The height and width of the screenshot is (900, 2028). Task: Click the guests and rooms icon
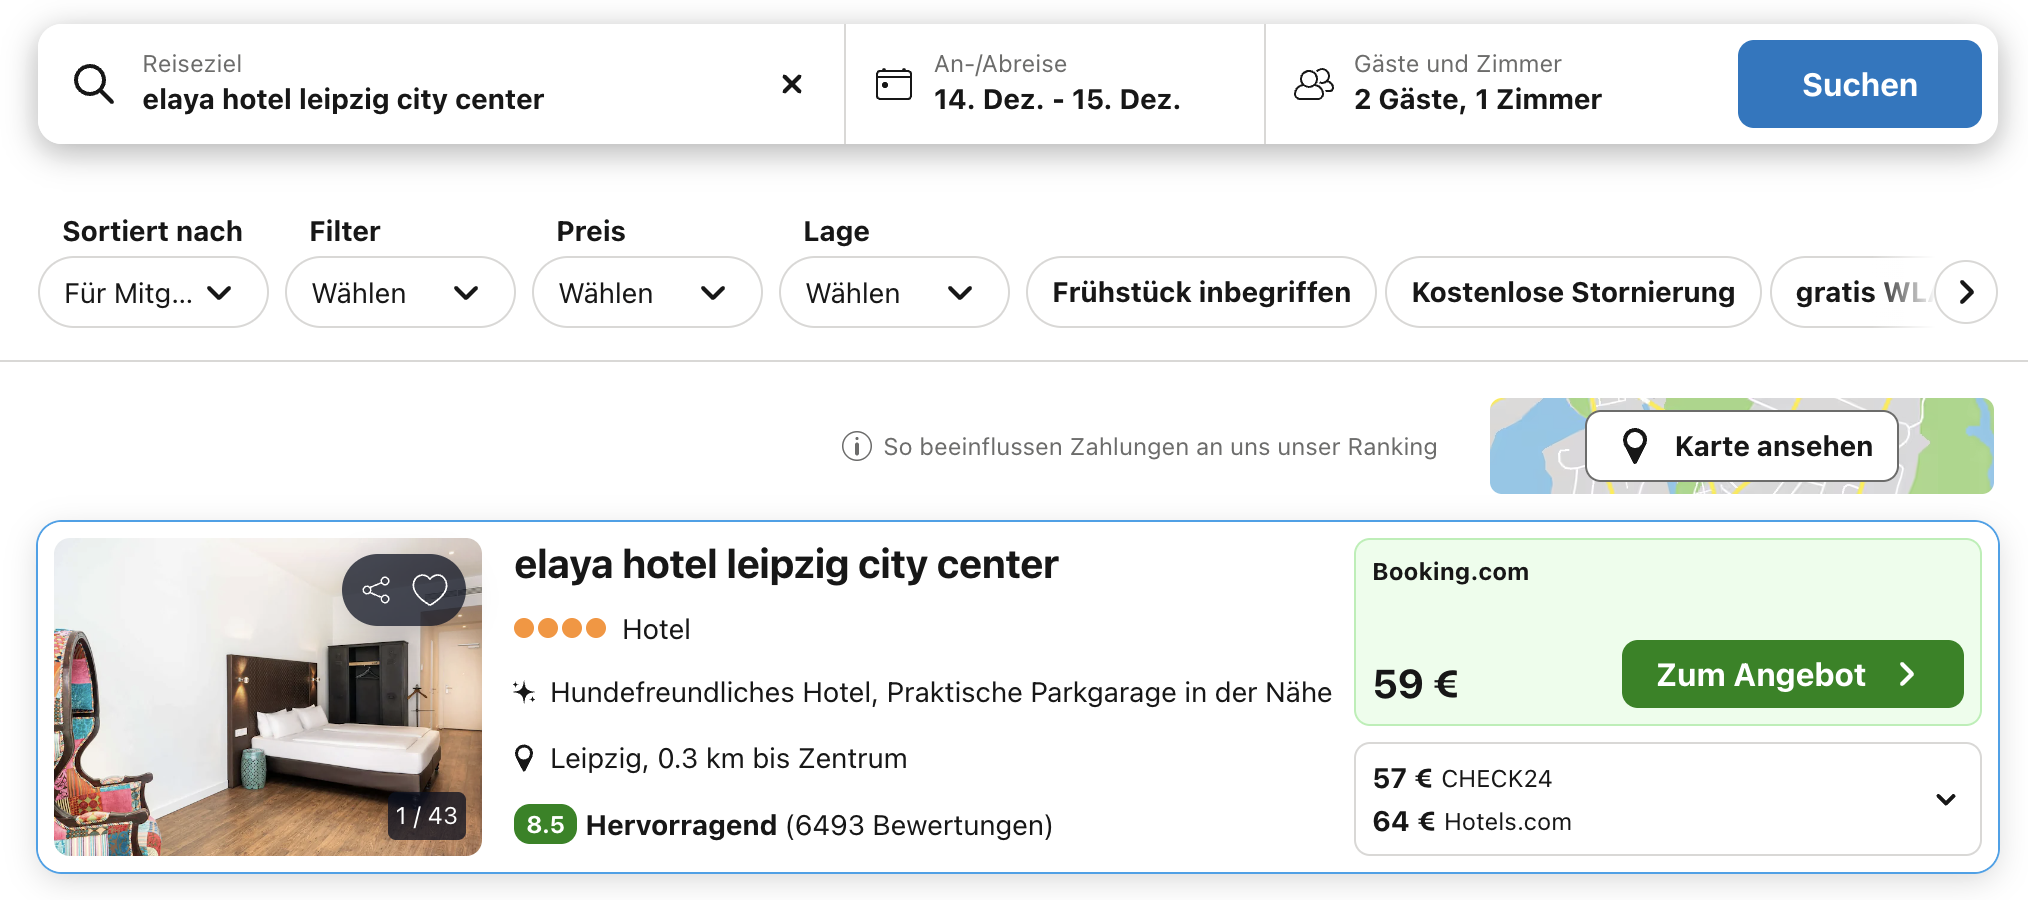1313,84
